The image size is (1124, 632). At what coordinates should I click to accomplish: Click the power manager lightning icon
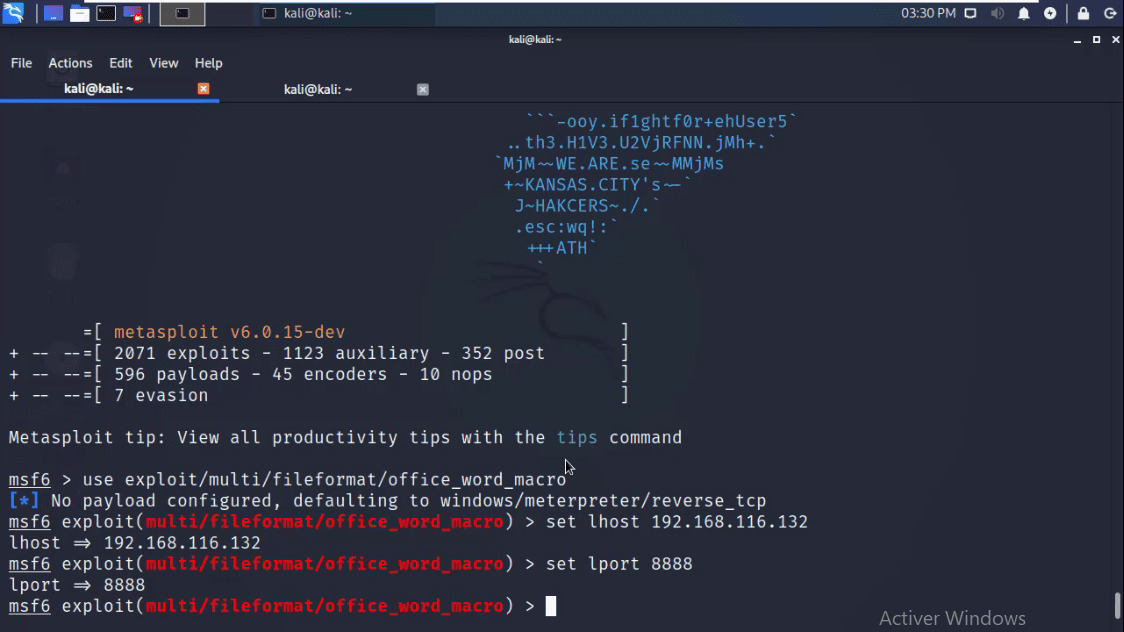(x=1050, y=13)
